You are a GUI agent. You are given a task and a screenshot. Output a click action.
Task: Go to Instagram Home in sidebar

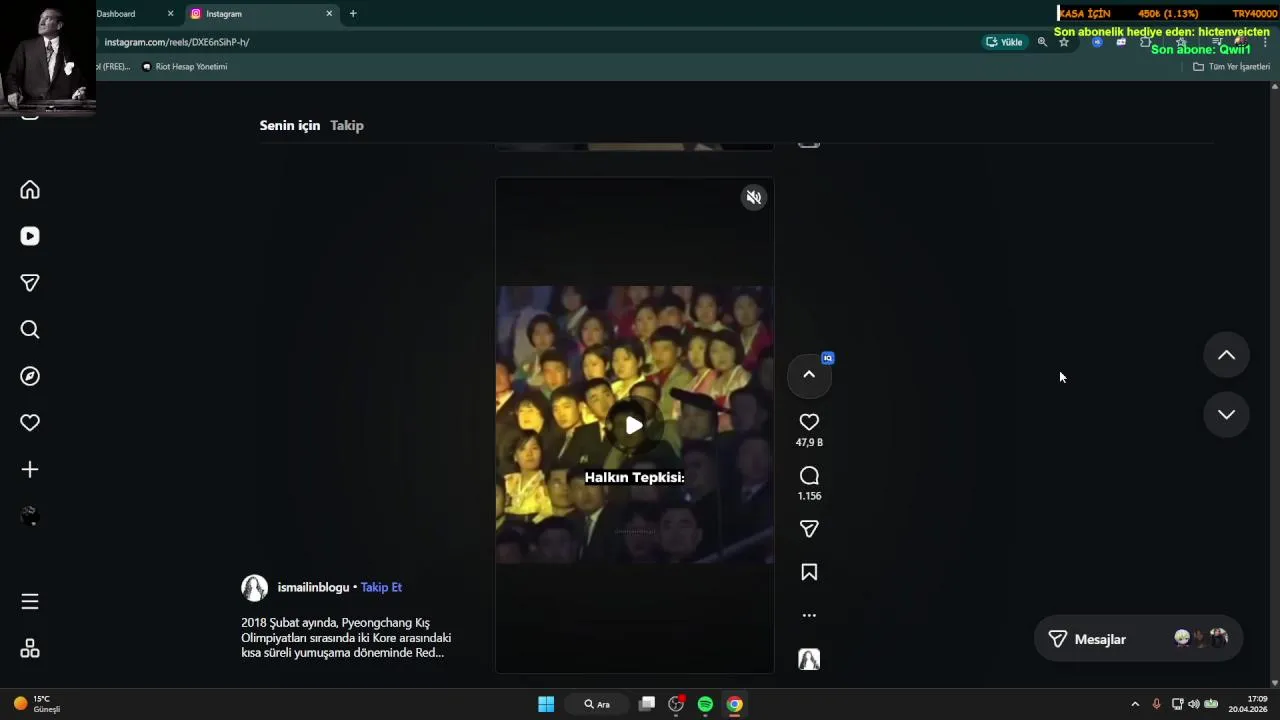(30, 190)
